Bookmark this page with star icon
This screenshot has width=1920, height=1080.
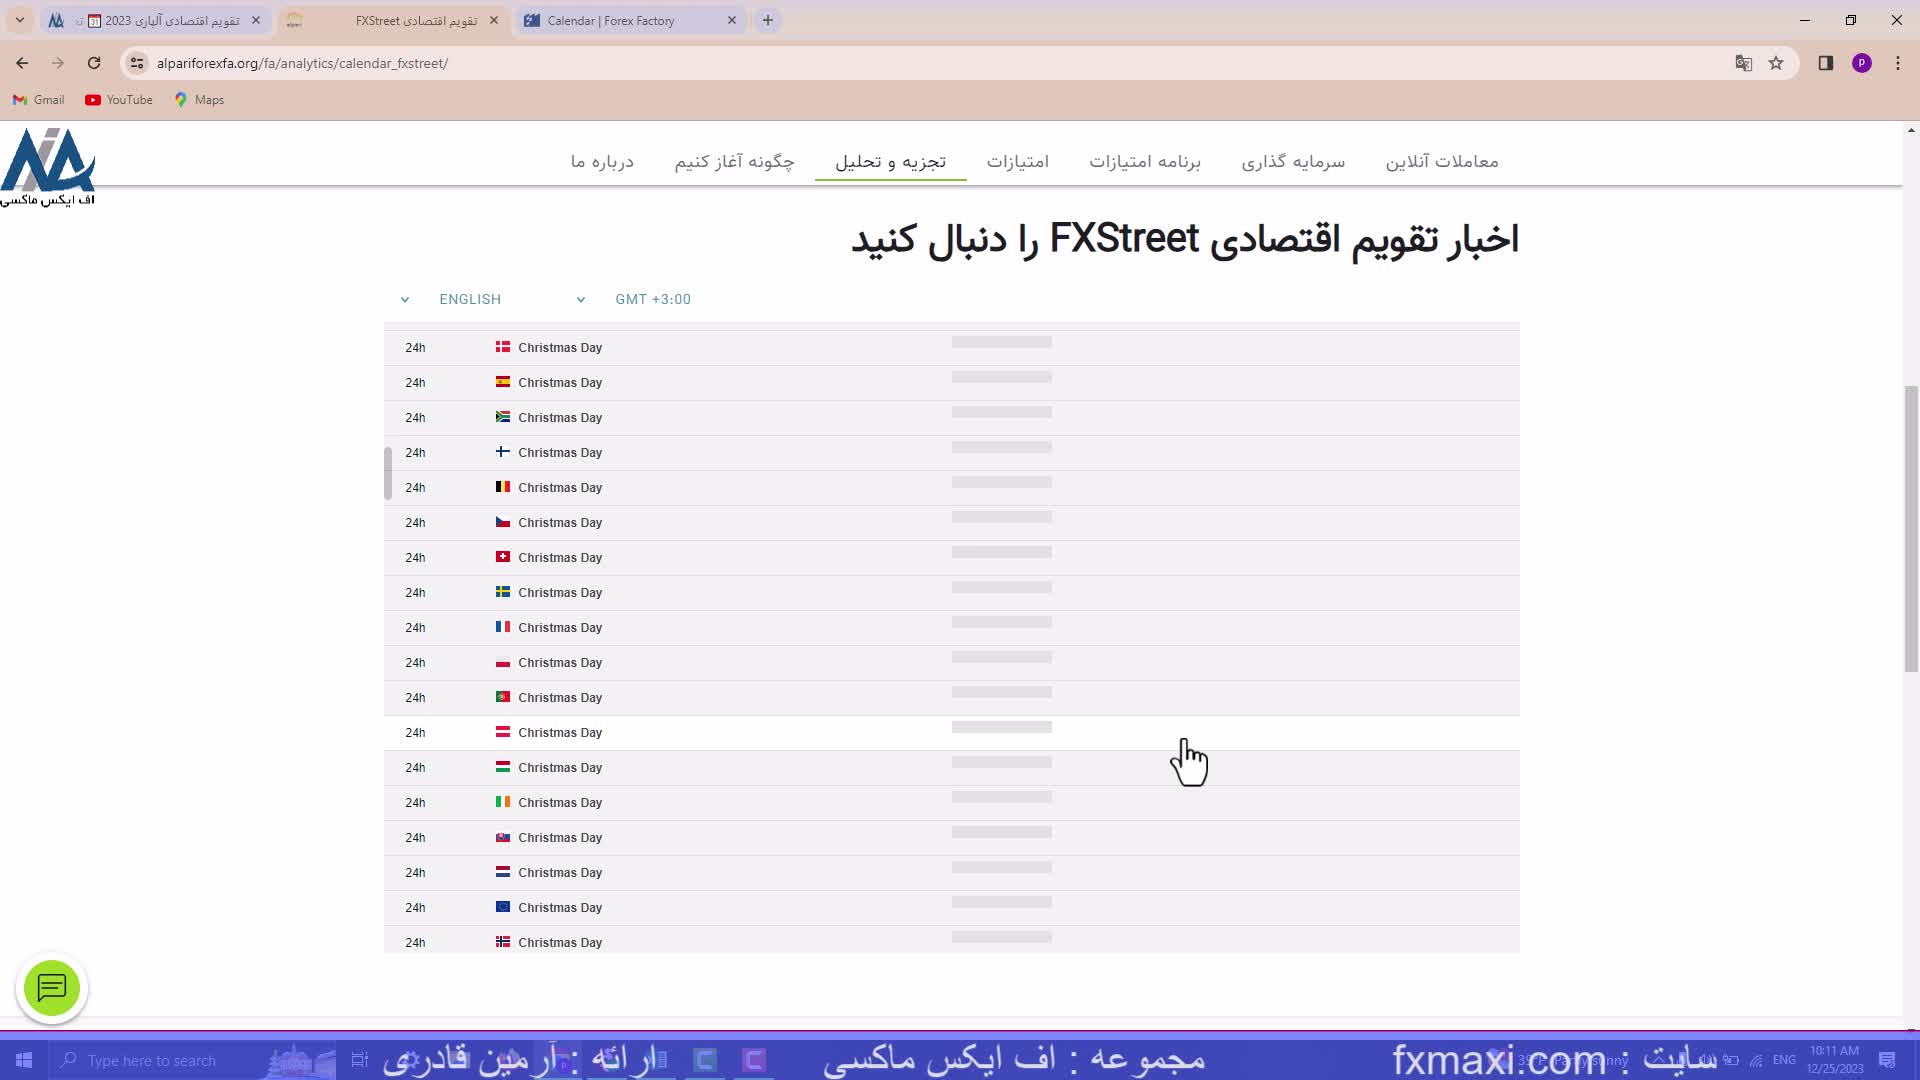tap(1776, 63)
